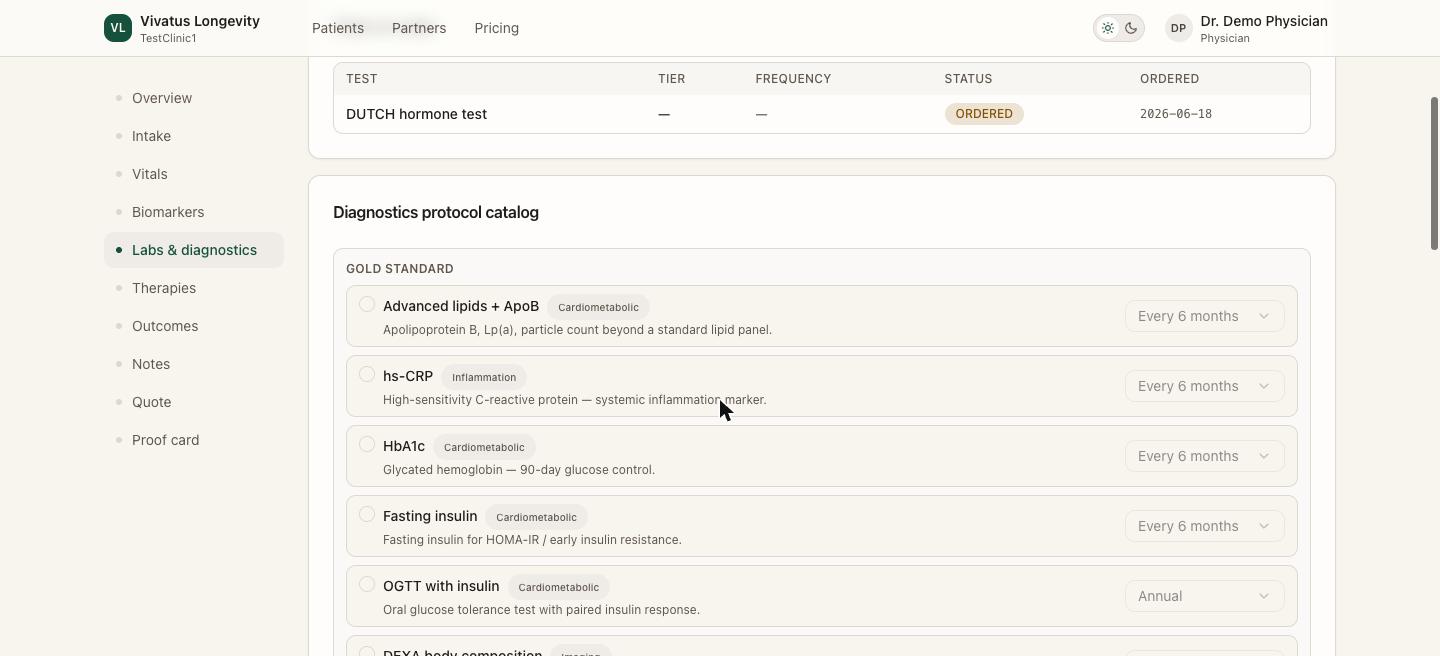The width and height of the screenshot is (1440, 656).
Task: Switch to dark theme moon icon
Action: pyautogui.click(x=1131, y=28)
